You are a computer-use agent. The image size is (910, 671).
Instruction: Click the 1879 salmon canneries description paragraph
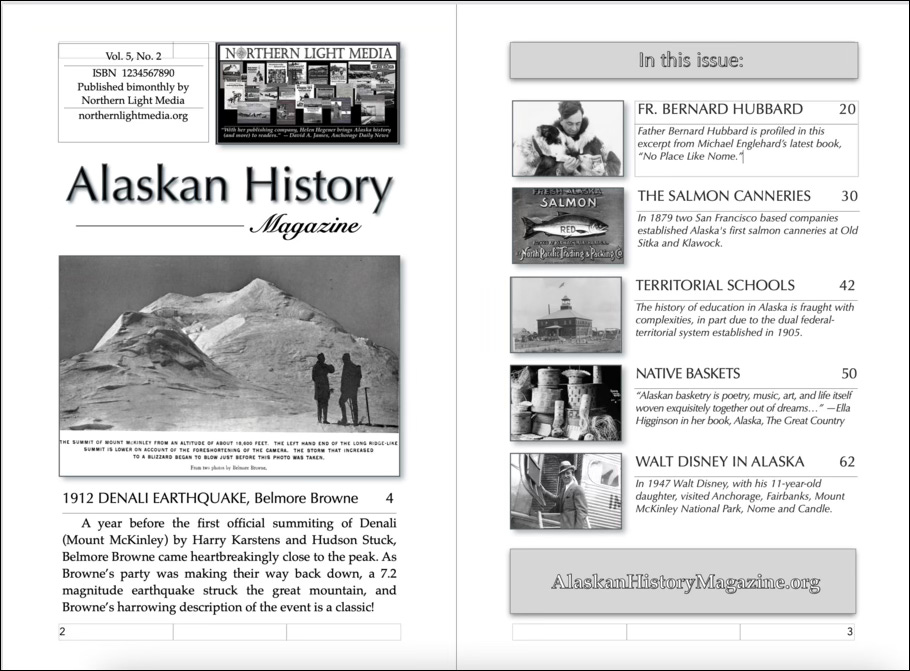coord(748,230)
